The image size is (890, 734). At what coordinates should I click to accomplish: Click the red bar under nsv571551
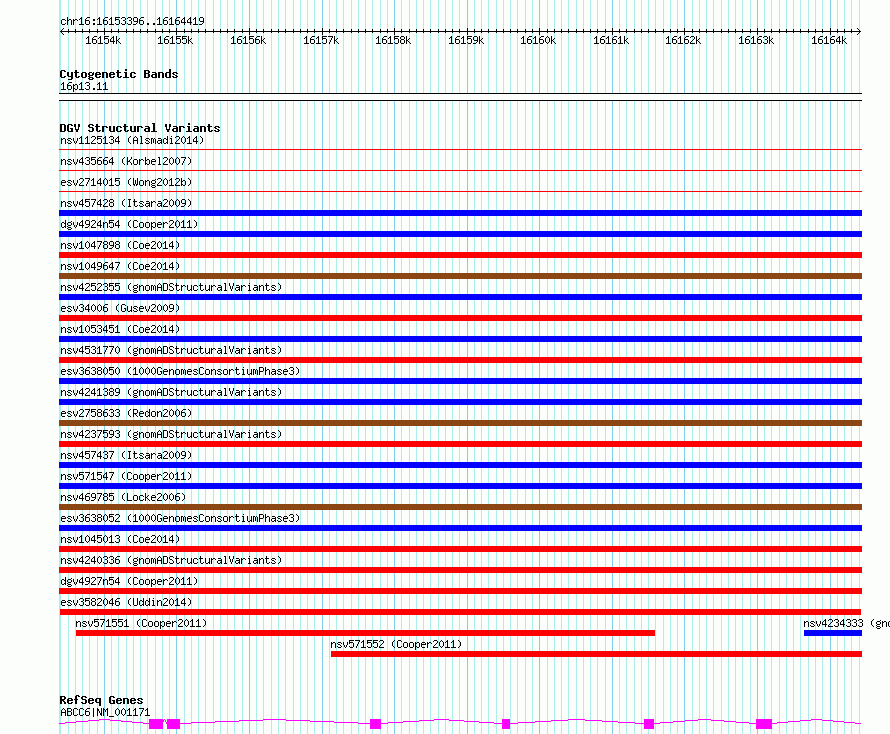365,633
